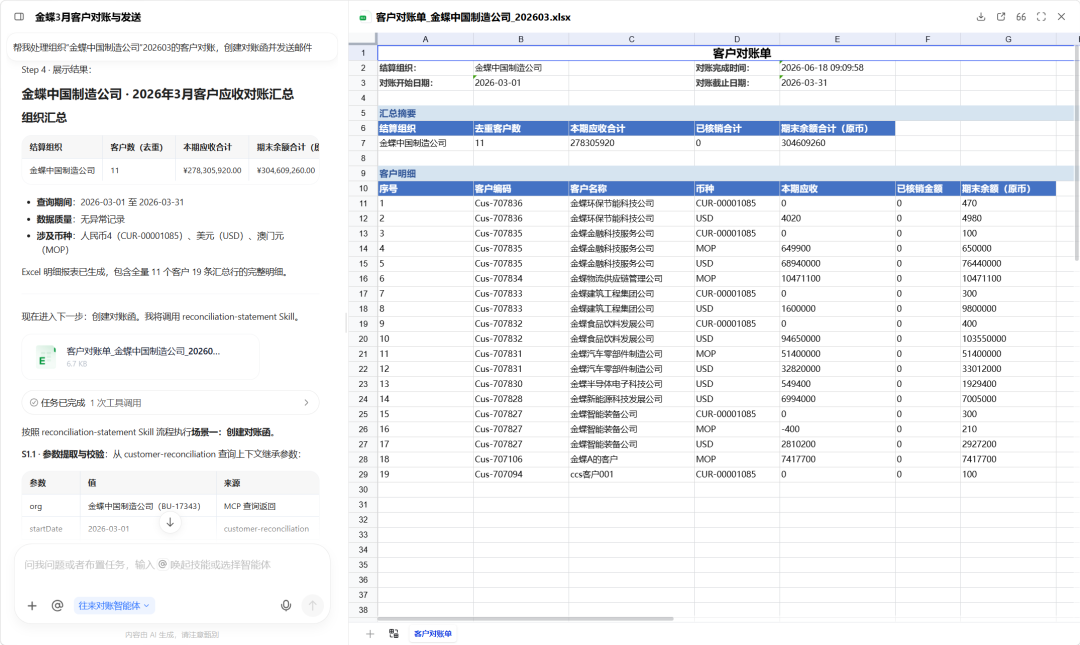1080x645 pixels.
Task: Open the spreadsheet in a new window
Action: 1001,17
